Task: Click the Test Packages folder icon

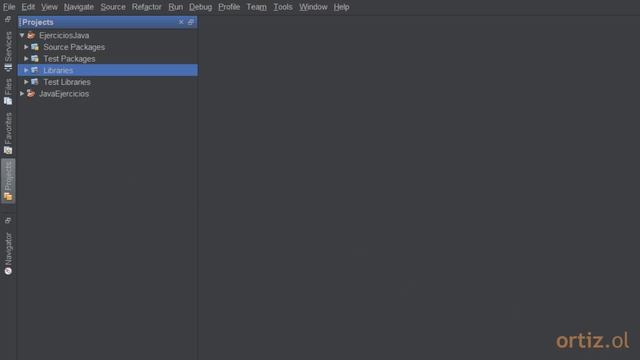Action: point(35,59)
